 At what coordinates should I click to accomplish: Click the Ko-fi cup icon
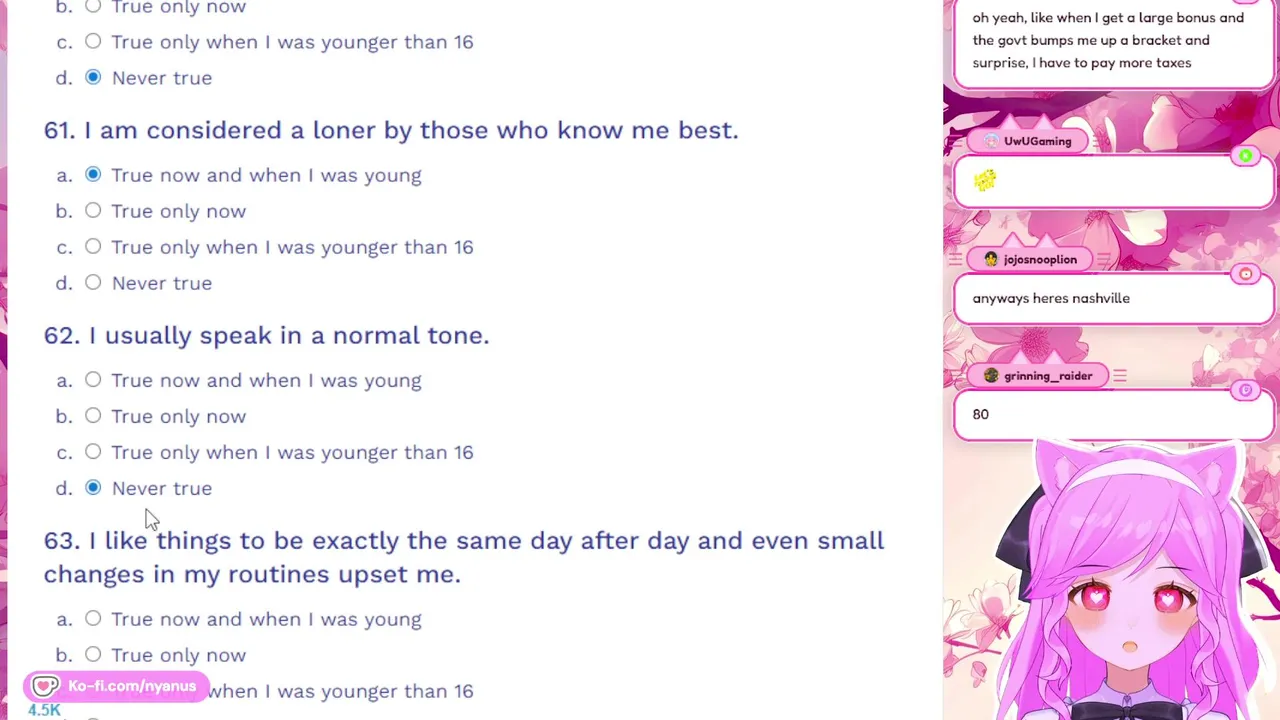pyautogui.click(x=45, y=686)
